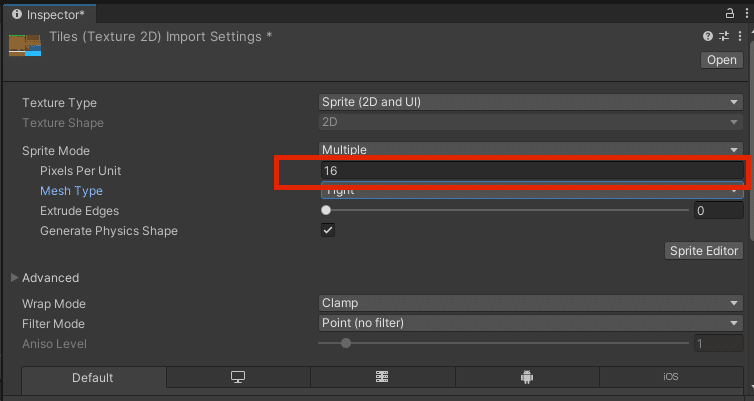Click the Mesh Type label
The image size is (754, 401).
point(71,191)
